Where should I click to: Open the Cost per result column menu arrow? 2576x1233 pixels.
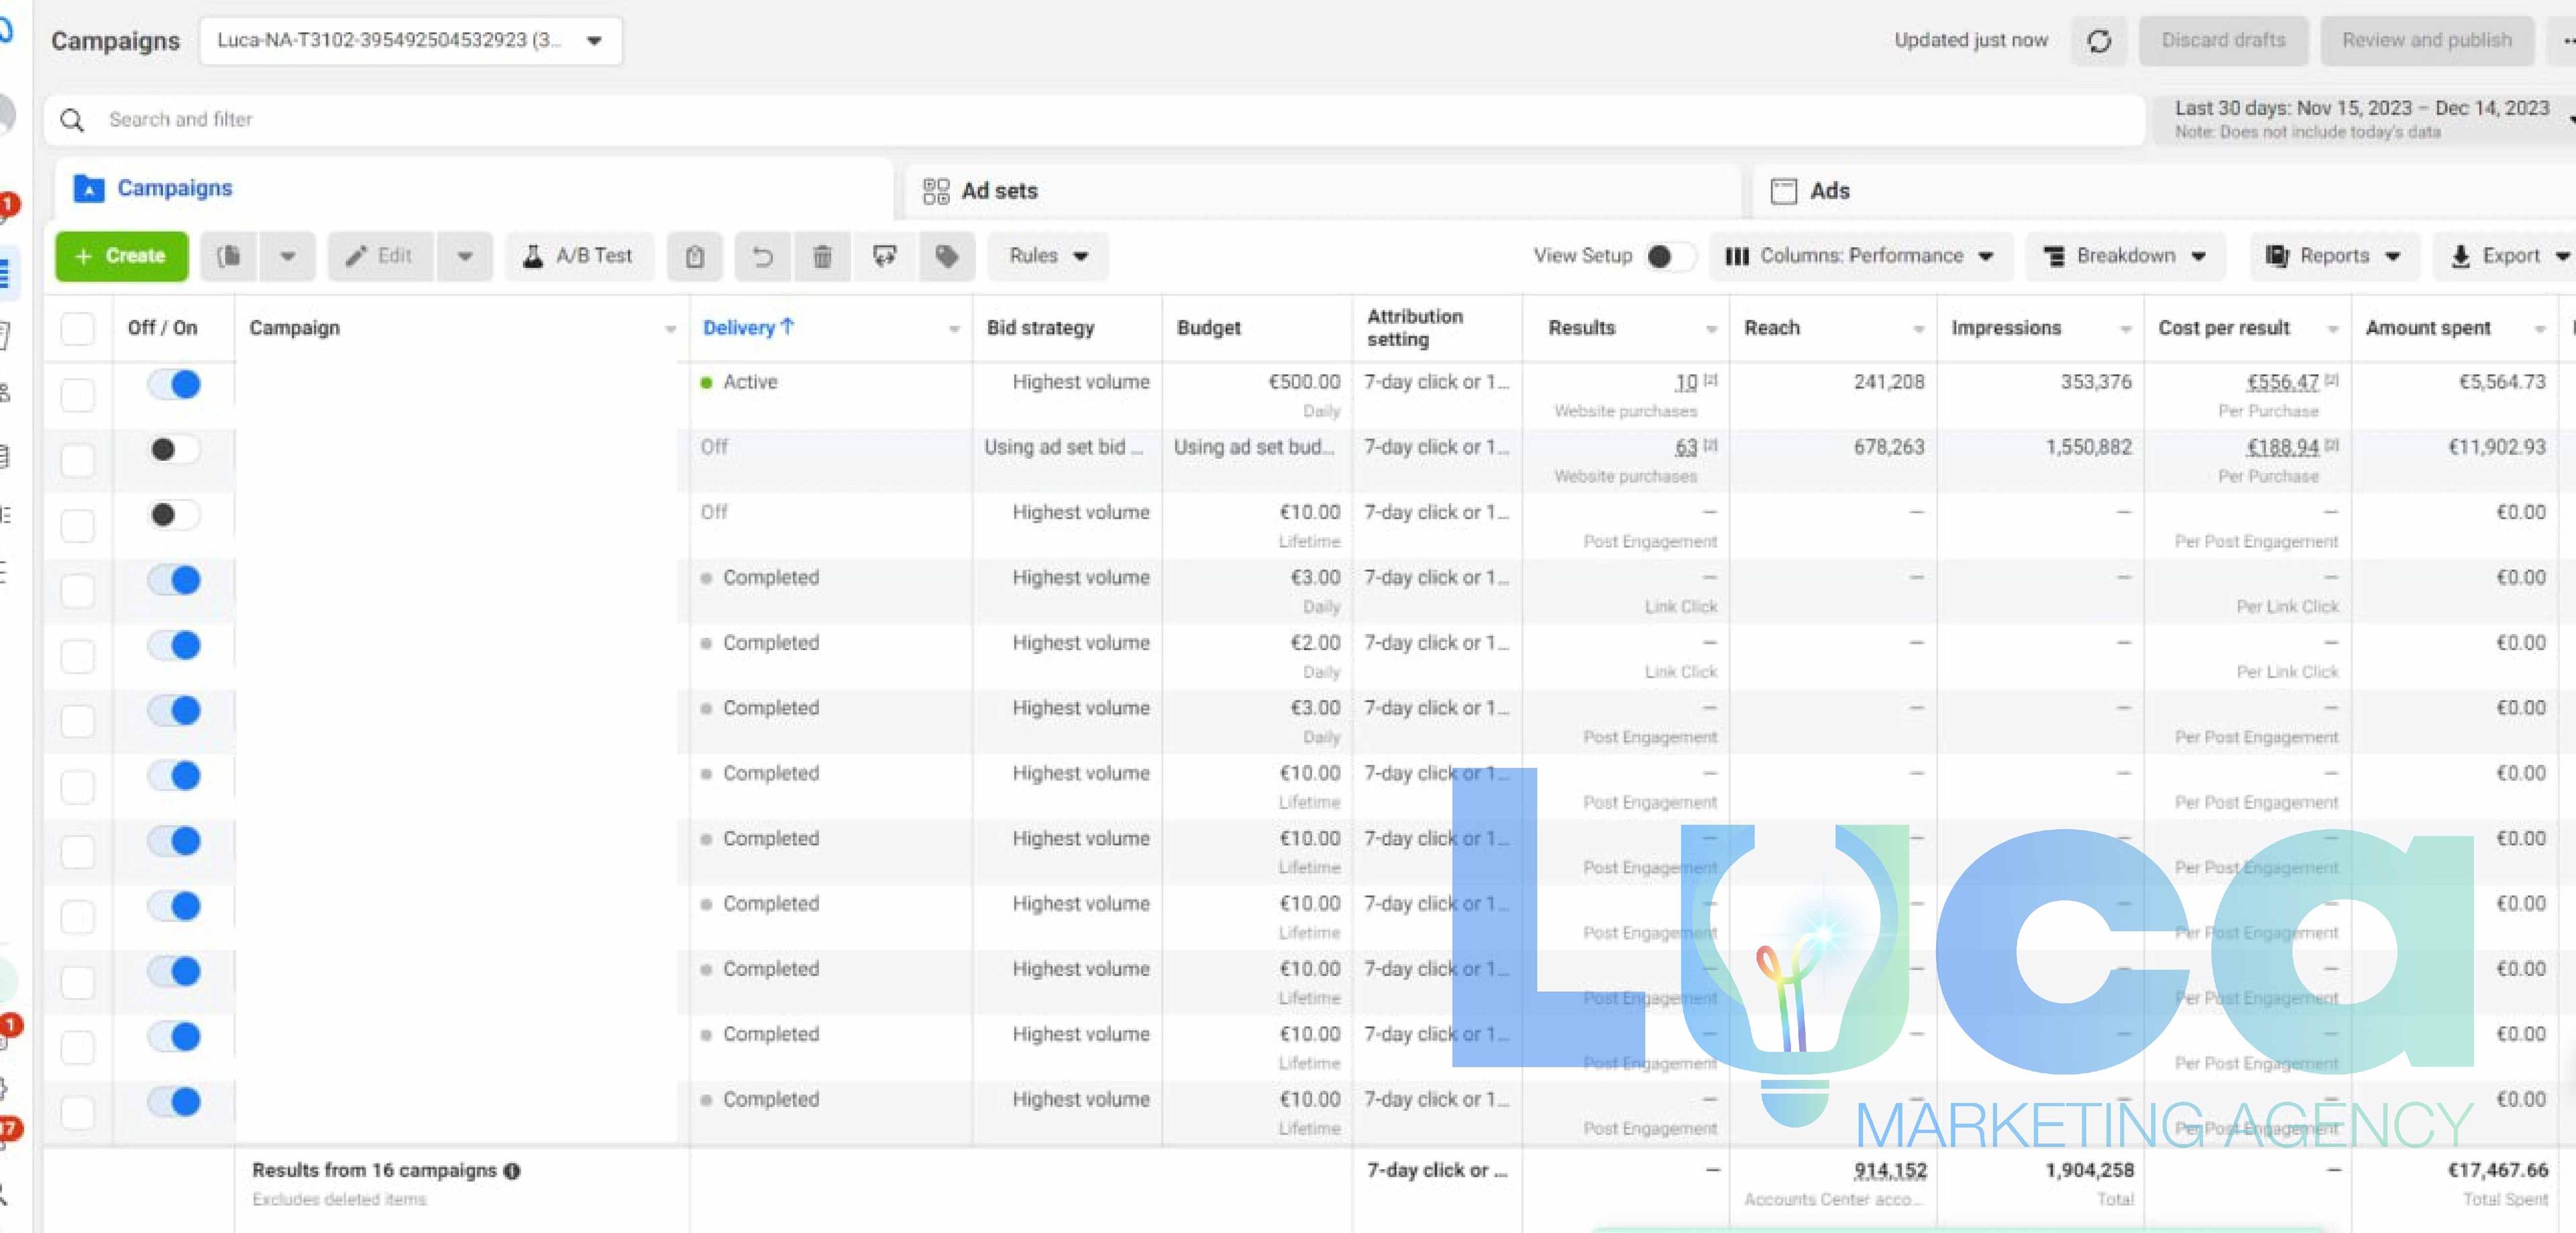point(2332,328)
